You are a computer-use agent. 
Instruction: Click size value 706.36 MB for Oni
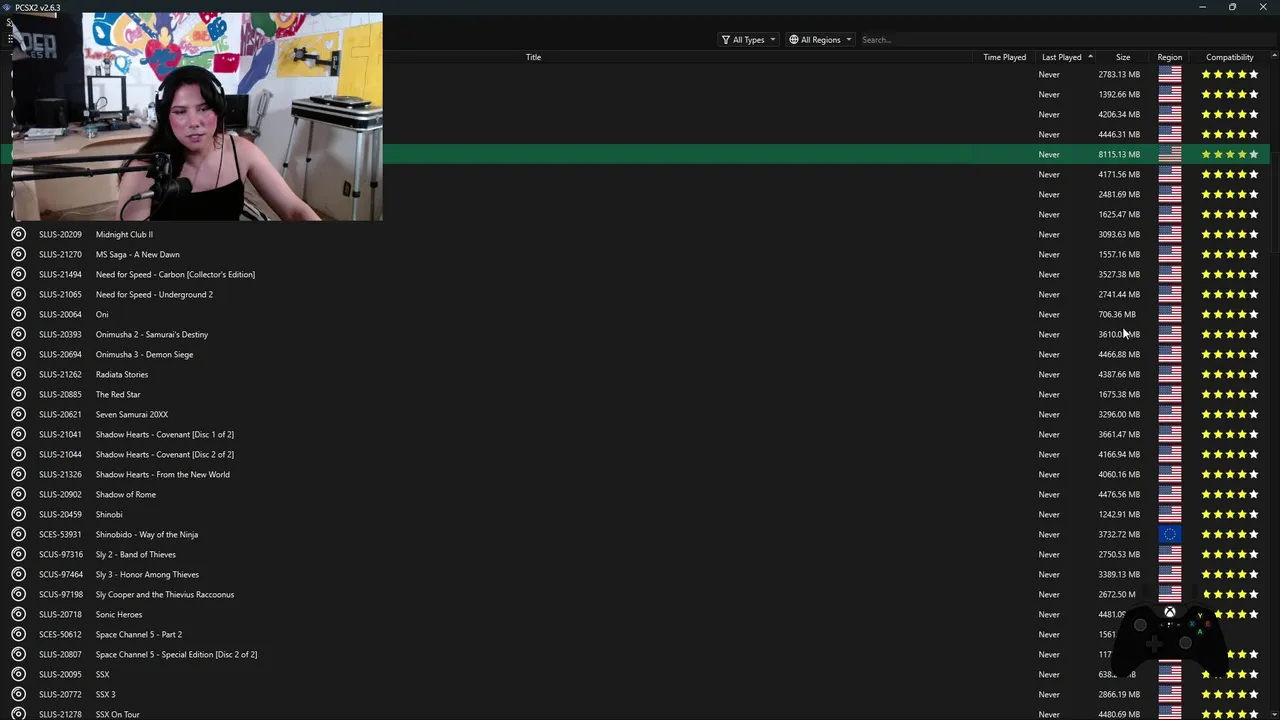point(1117,314)
